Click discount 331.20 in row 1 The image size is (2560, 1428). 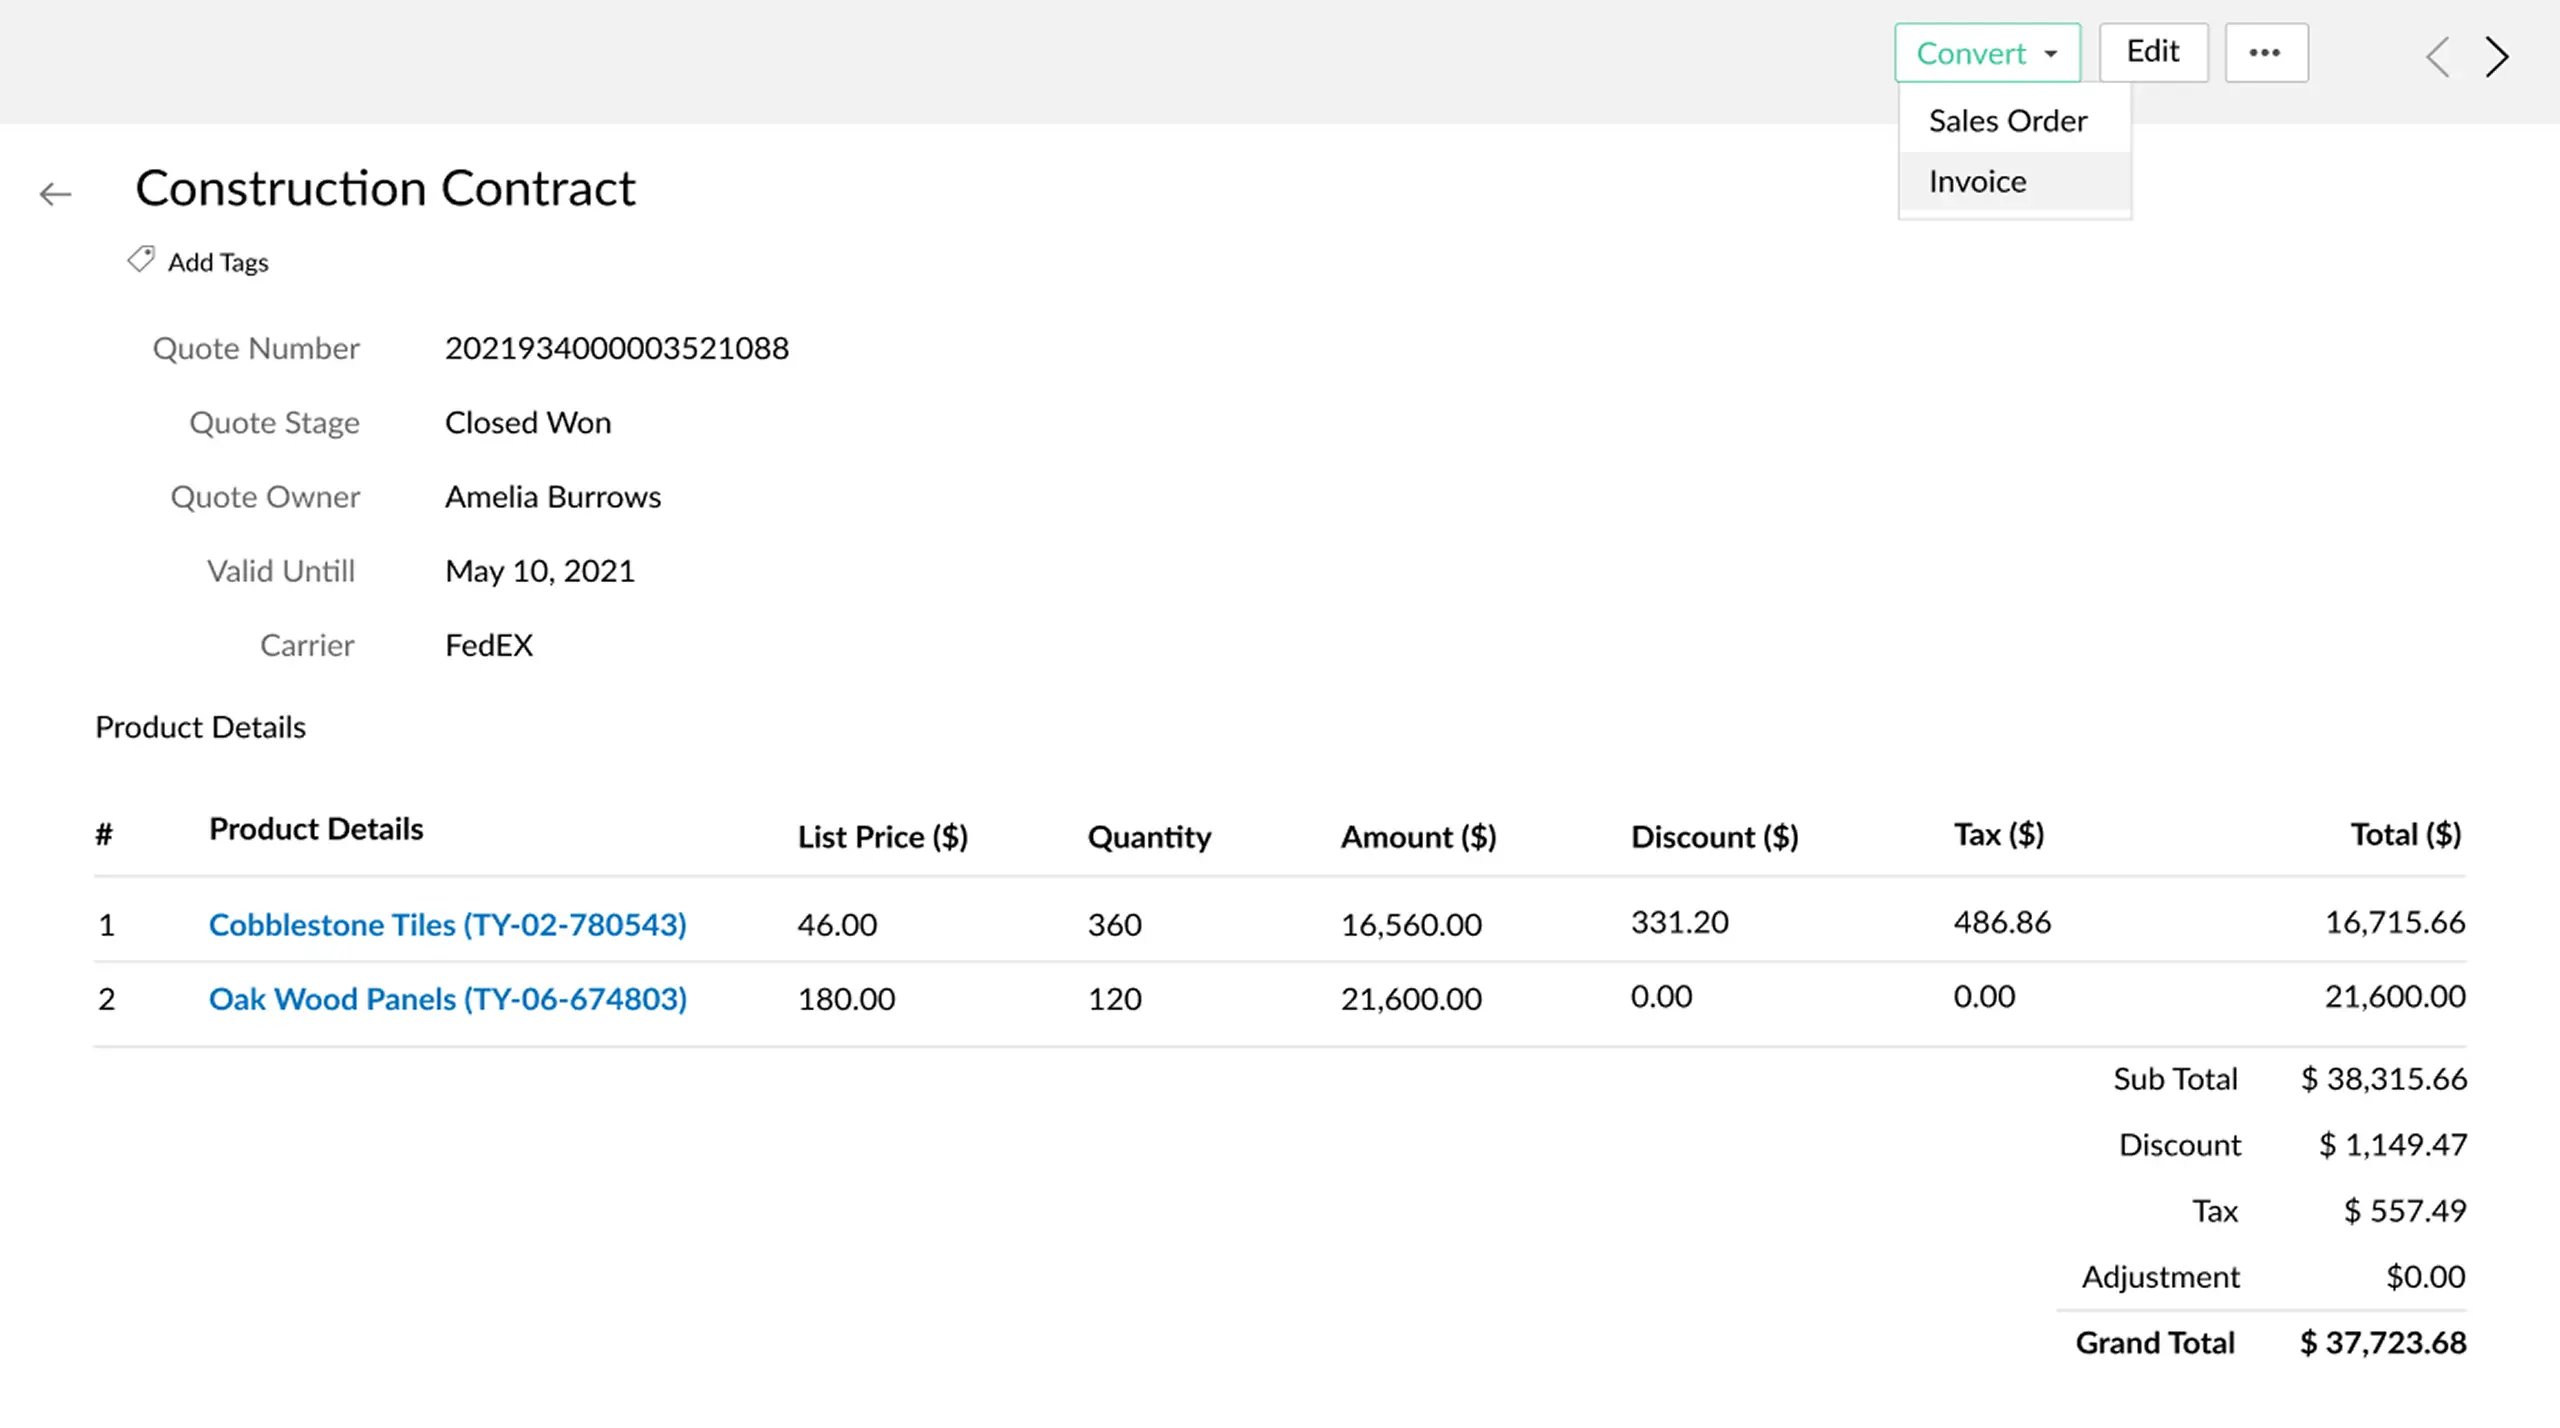tap(1679, 922)
